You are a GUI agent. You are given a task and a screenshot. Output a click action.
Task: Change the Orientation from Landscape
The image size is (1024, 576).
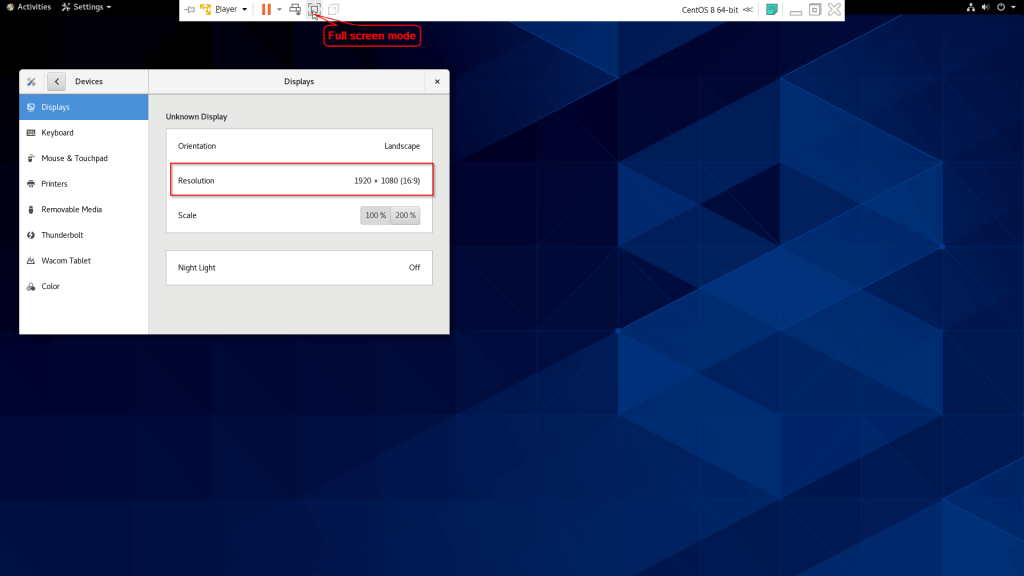[x=301, y=146]
